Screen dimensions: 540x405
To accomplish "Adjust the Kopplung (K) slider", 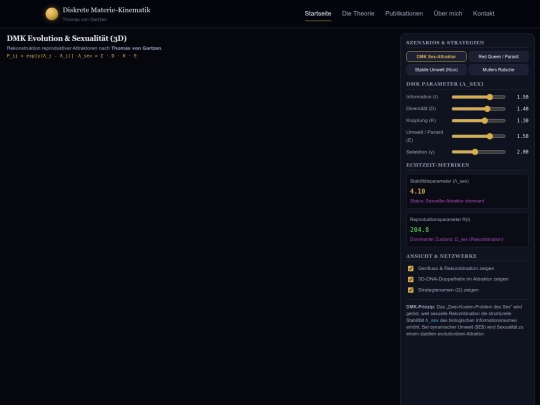I will click(478, 121).
